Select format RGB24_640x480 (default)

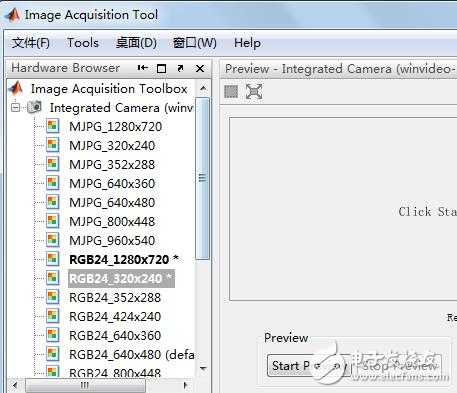(132, 355)
